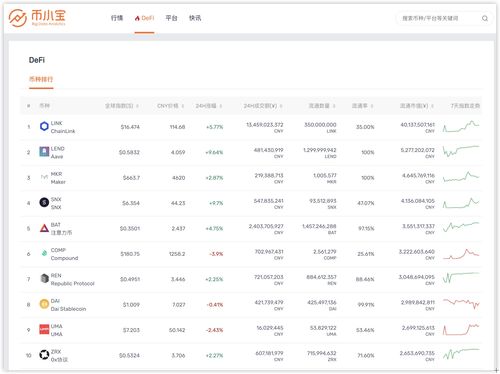Click MKR price $663.7
The height and width of the screenshot is (374, 500).
pos(131,178)
